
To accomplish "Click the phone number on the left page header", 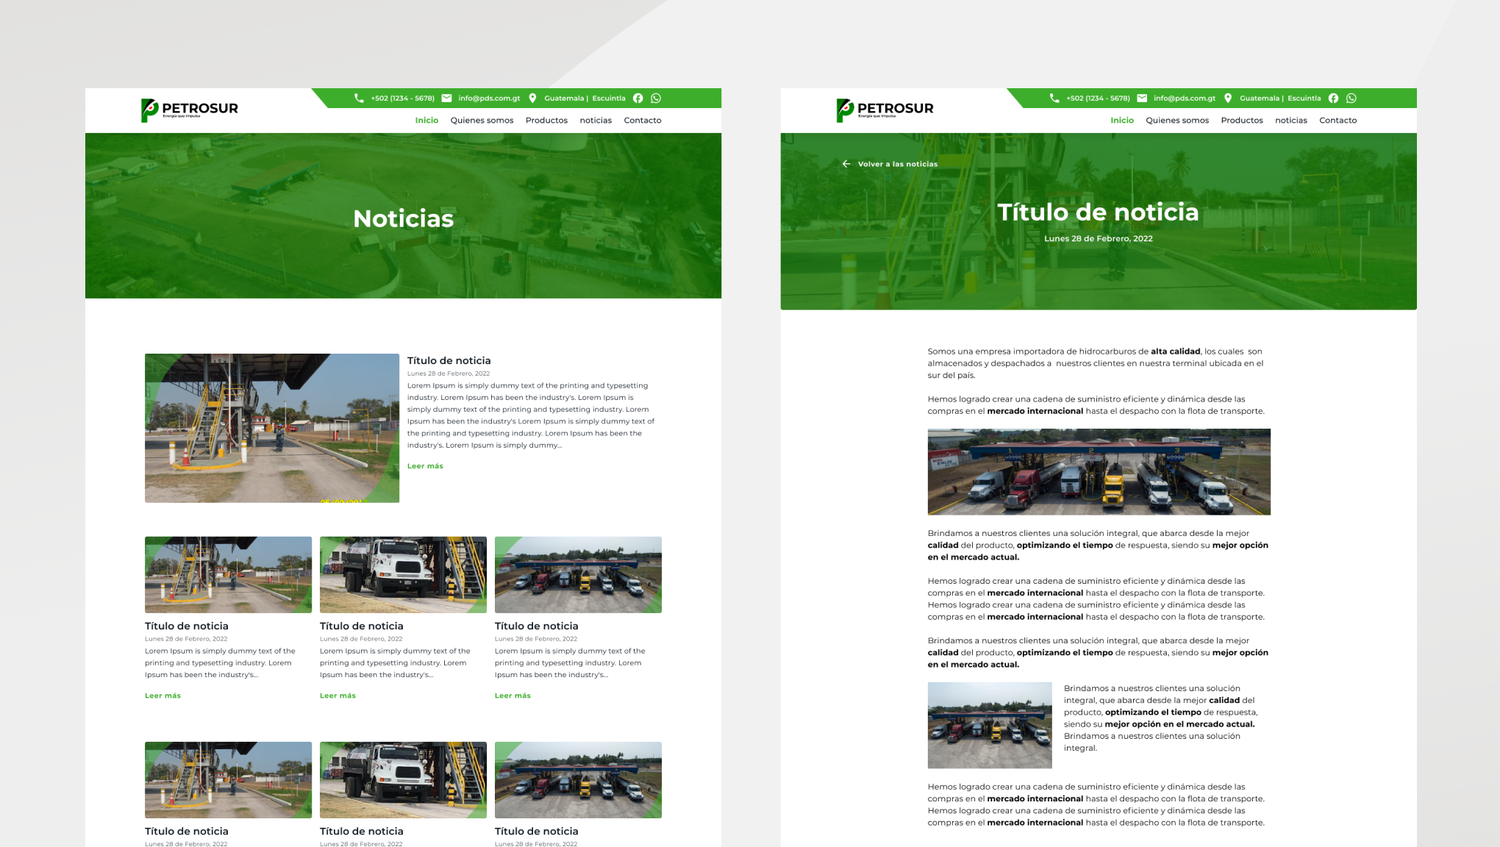I will click(x=403, y=98).
